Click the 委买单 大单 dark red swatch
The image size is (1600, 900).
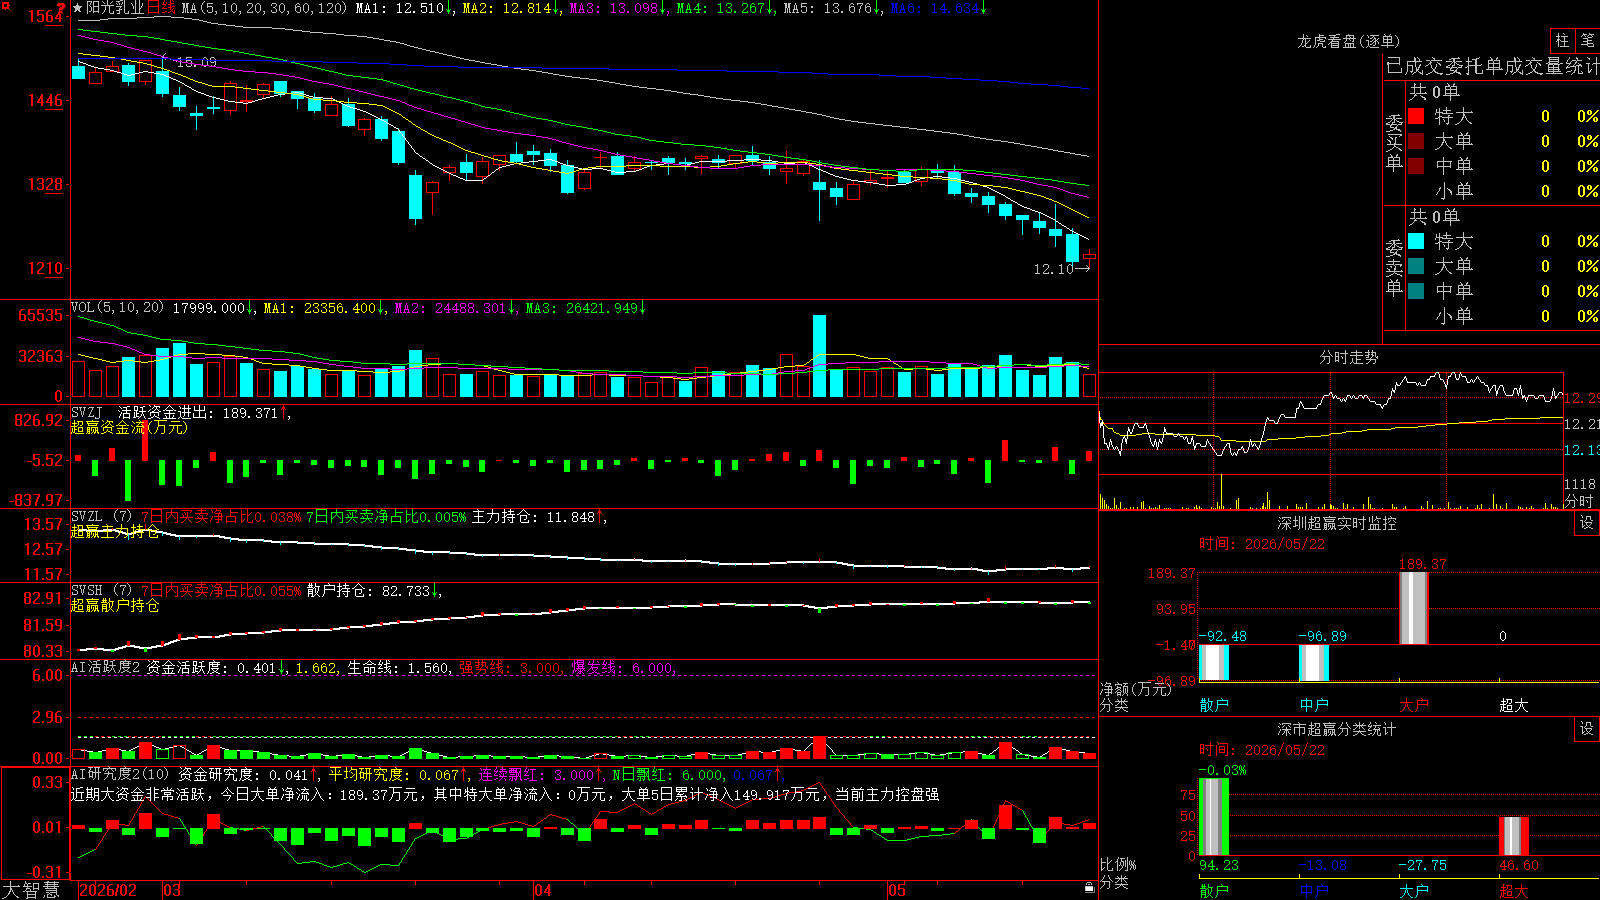tap(1416, 141)
